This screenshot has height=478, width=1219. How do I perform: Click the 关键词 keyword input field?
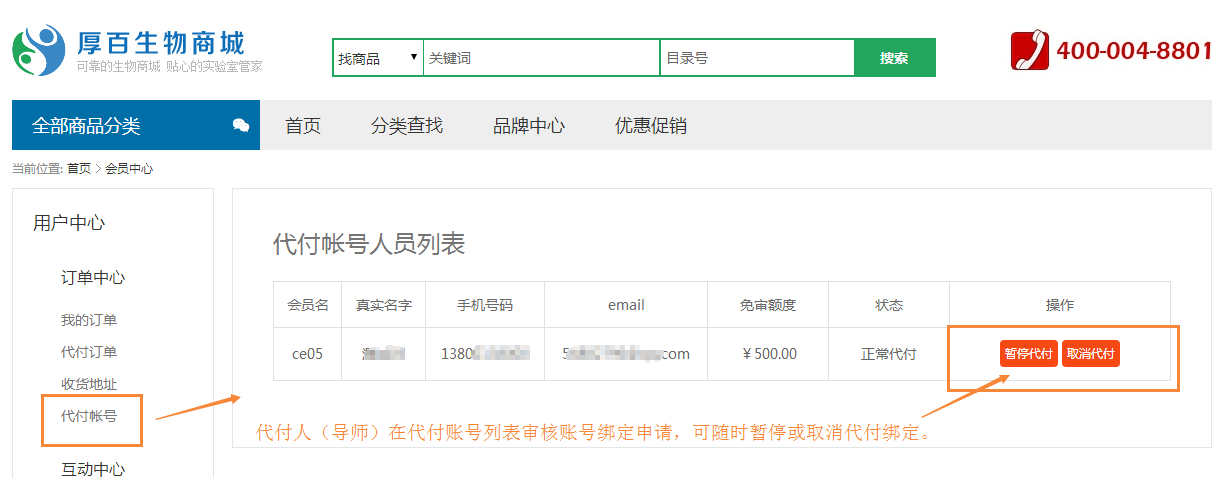pyautogui.click(x=541, y=58)
